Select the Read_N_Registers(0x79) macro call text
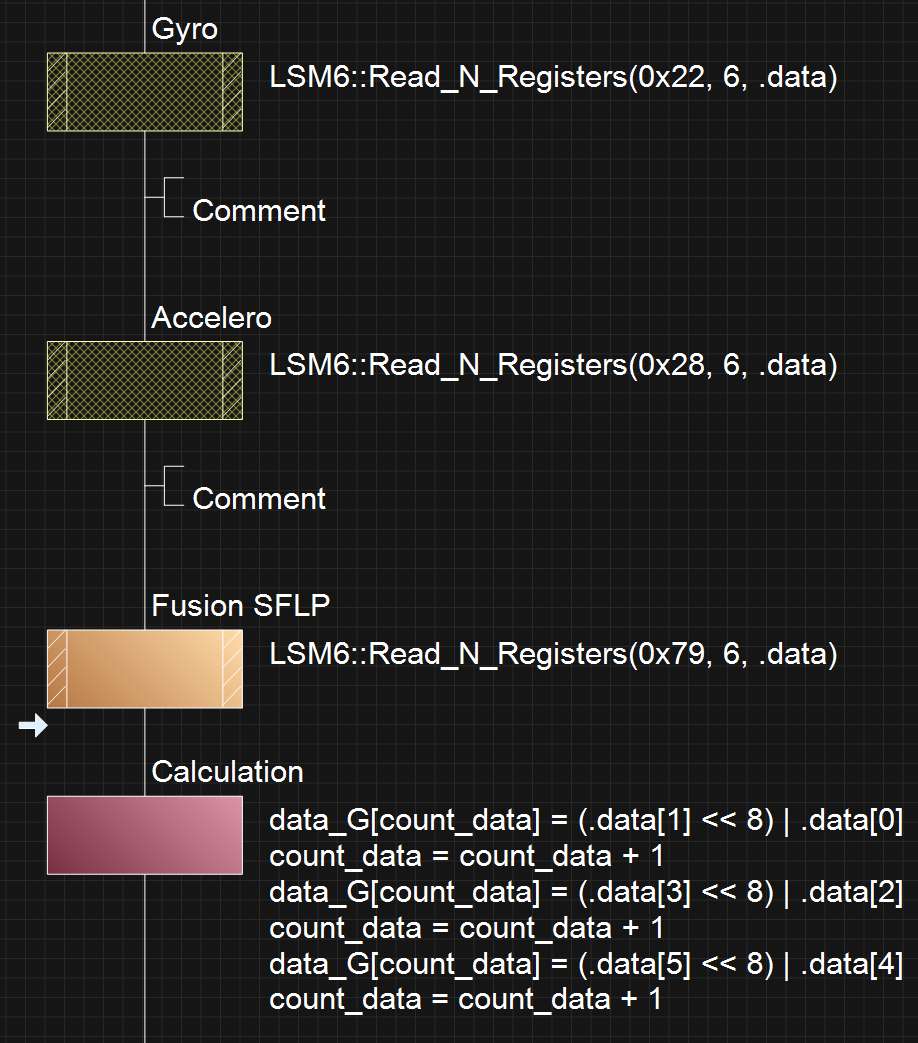The height and width of the screenshot is (1043, 918). (552, 654)
